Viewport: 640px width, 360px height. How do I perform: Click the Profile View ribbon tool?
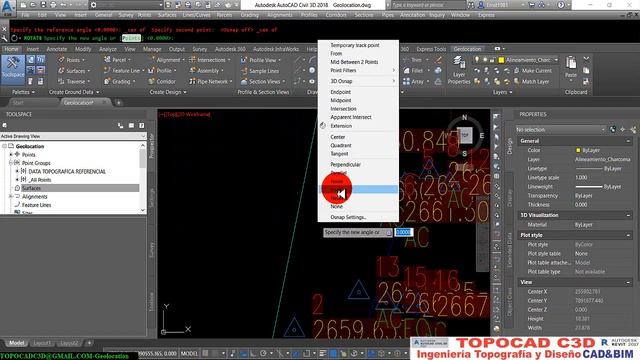(x=260, y=60)
